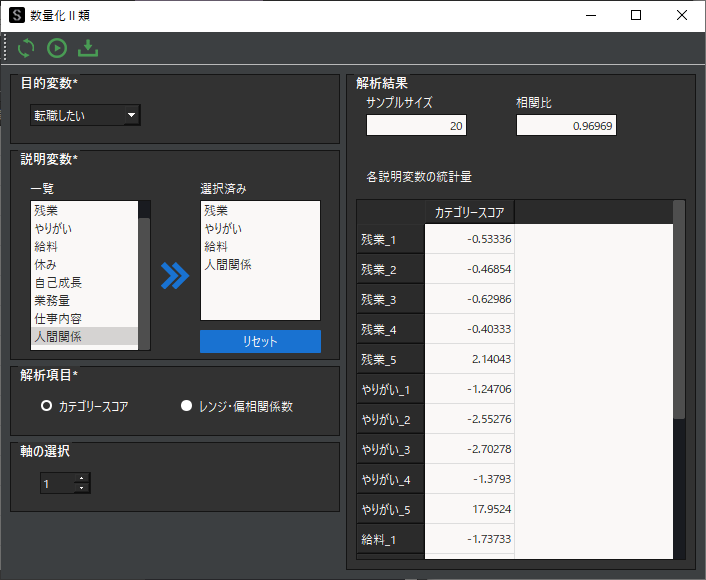Click the cell value -1.24706
The width and height of the screenshot is (706, 580).
pyautogui.click(x=470, y=389)
